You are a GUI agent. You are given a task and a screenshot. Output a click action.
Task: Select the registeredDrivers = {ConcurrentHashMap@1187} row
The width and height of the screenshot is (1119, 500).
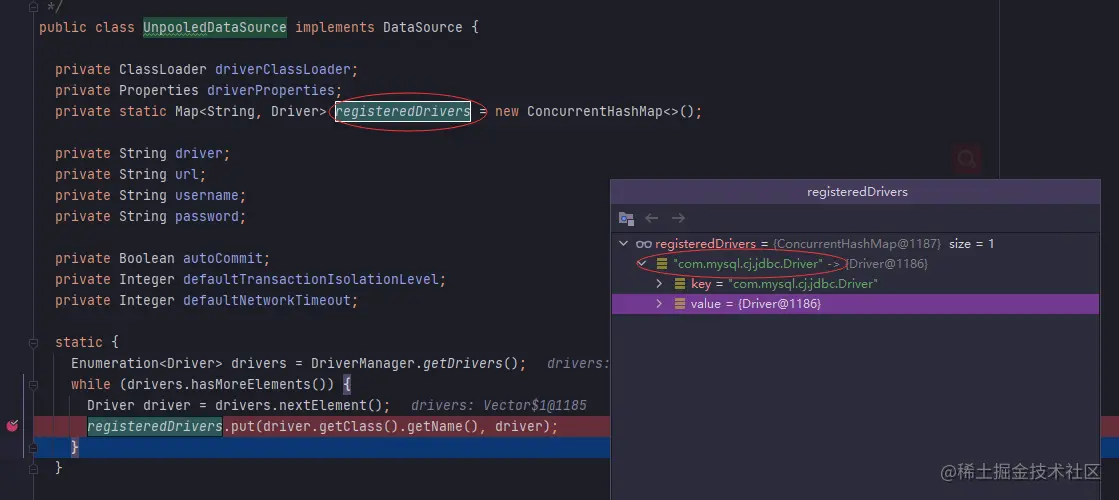(x=855, y=244)
